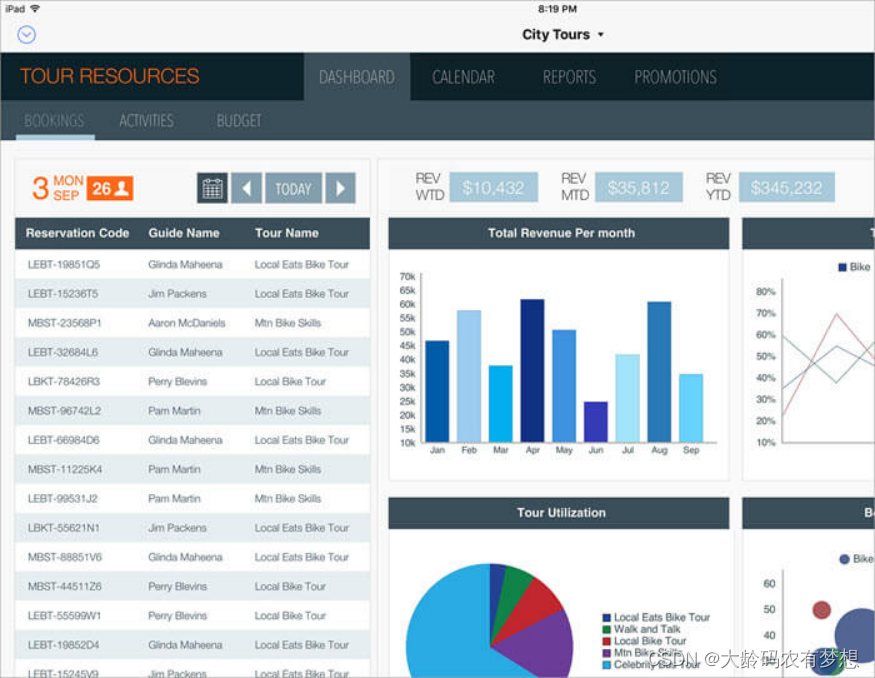Go to next day arrow

pos(340,188)
